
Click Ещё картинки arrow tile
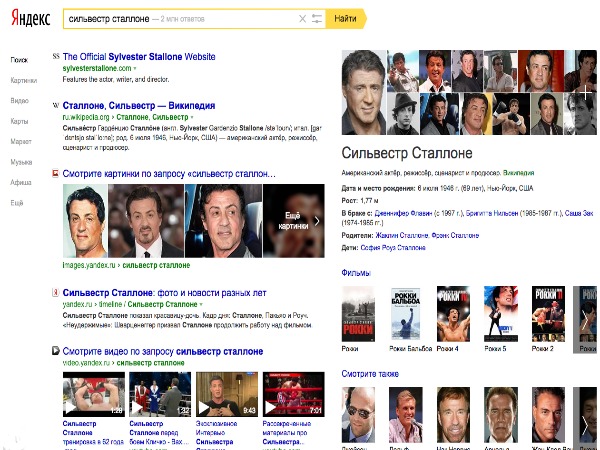294,221
